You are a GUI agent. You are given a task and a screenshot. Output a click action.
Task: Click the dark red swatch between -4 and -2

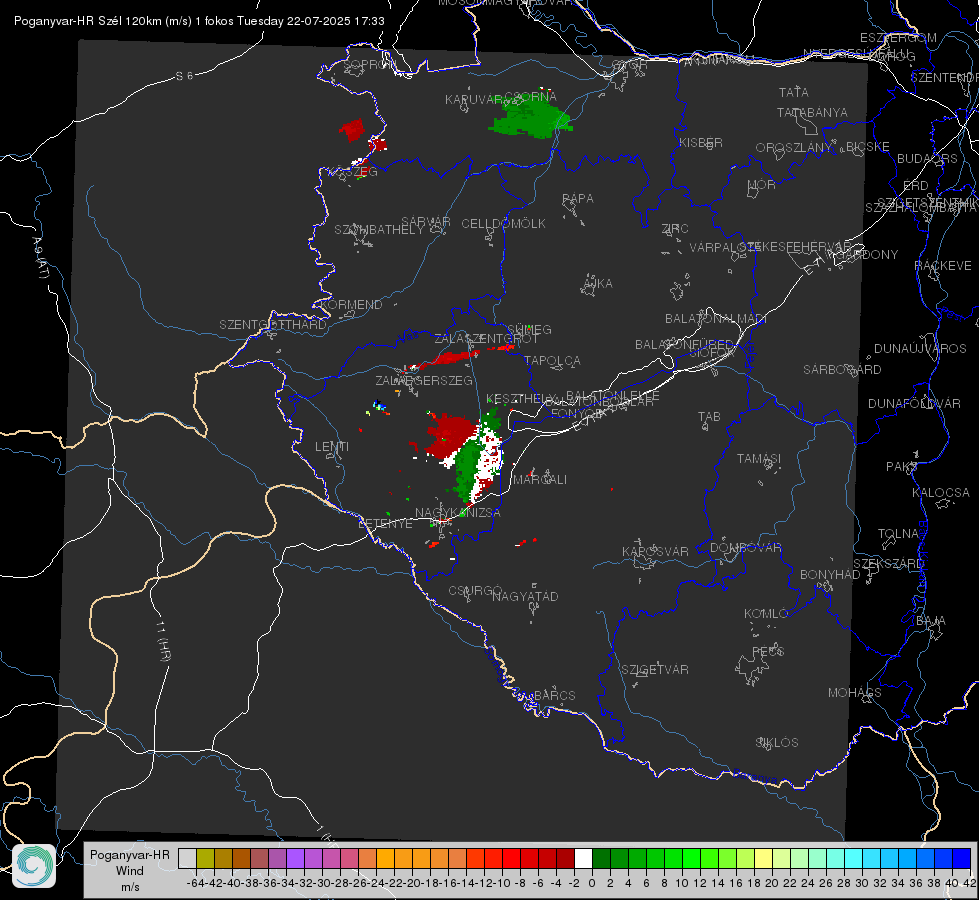(565, 858)
